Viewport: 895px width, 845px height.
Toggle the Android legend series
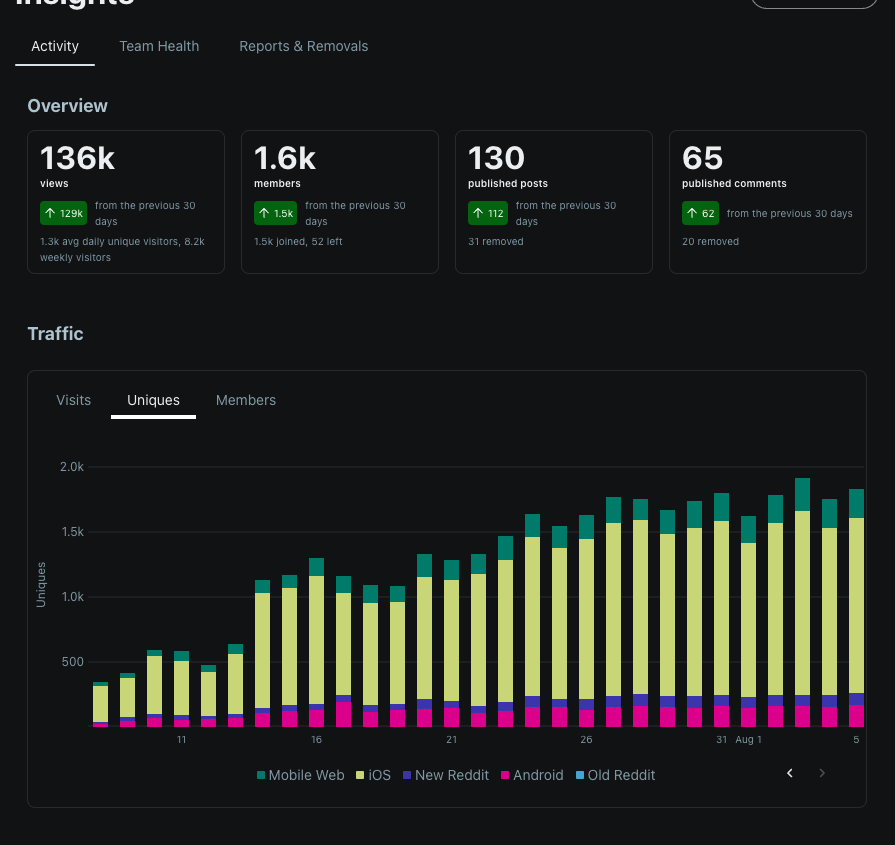tap(532, 775)
